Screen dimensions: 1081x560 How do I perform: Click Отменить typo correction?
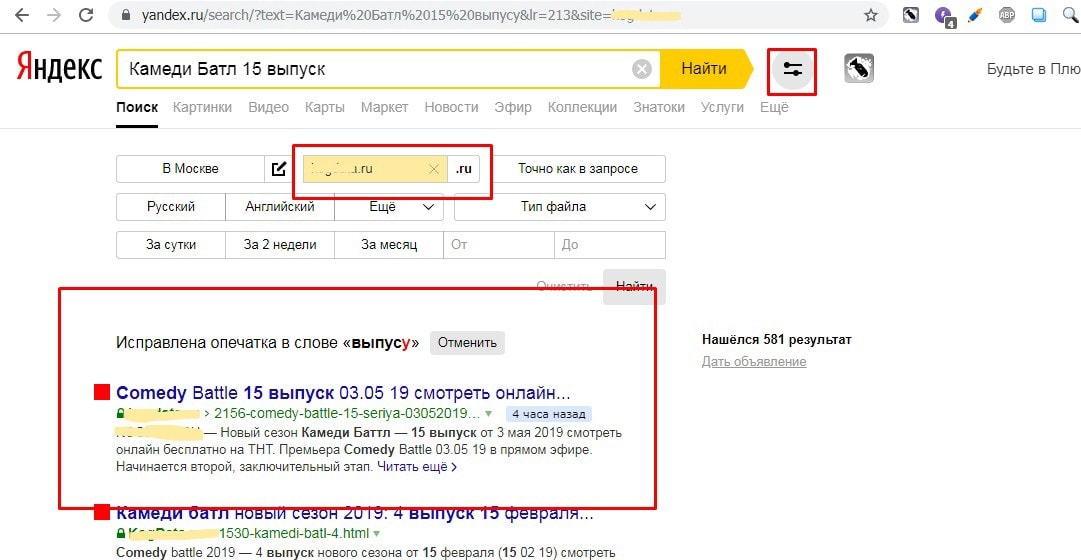(x=467, y=343)
